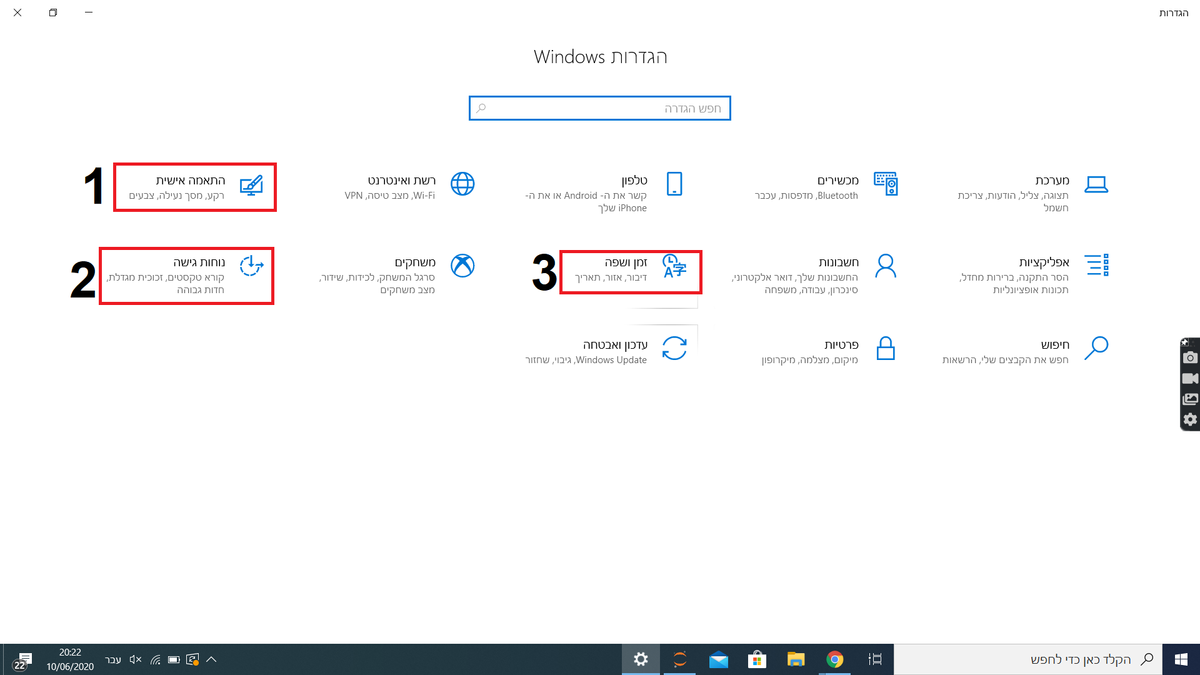
Task: Open Search (חיפוש) magnifier category icon
Action: (x=1097, y=347)
